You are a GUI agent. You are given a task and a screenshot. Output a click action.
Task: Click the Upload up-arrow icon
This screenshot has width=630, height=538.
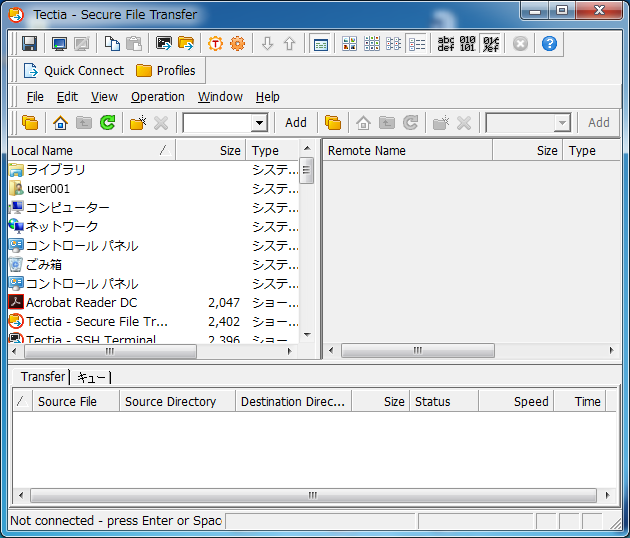point(289,43)
